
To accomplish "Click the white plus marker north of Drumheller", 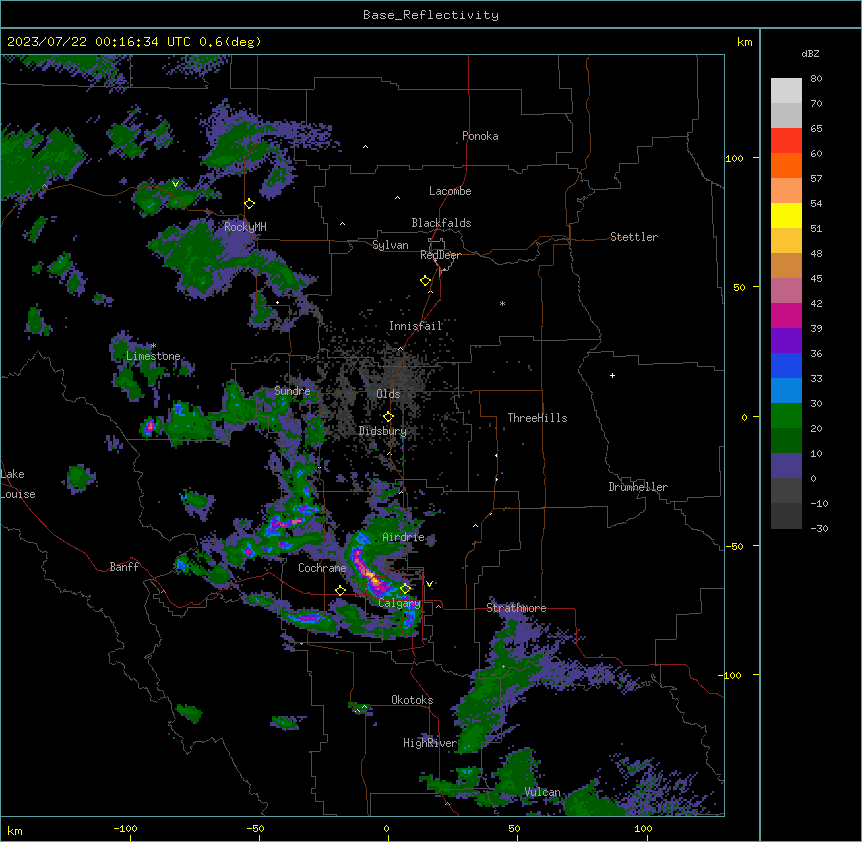I will [x=612, y=375].
